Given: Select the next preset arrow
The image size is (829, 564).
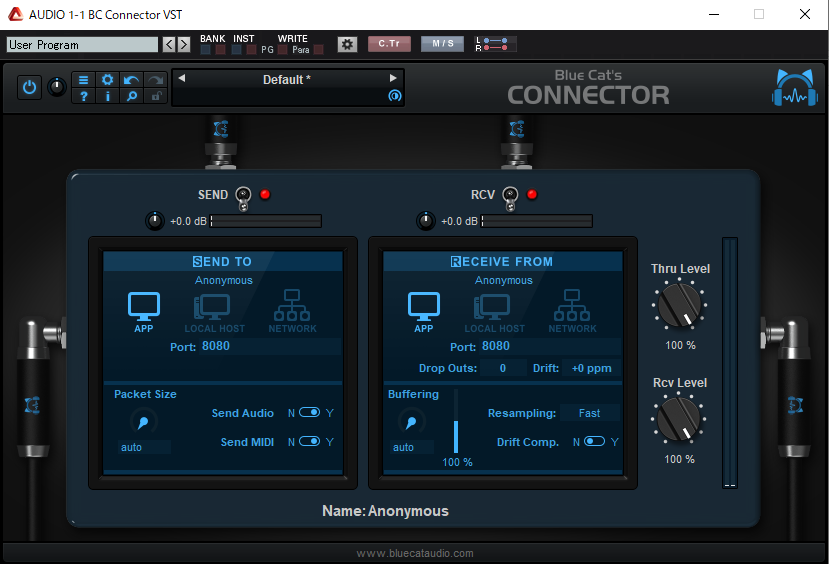Looking at the screenshot, I should (x=393, y=78).
